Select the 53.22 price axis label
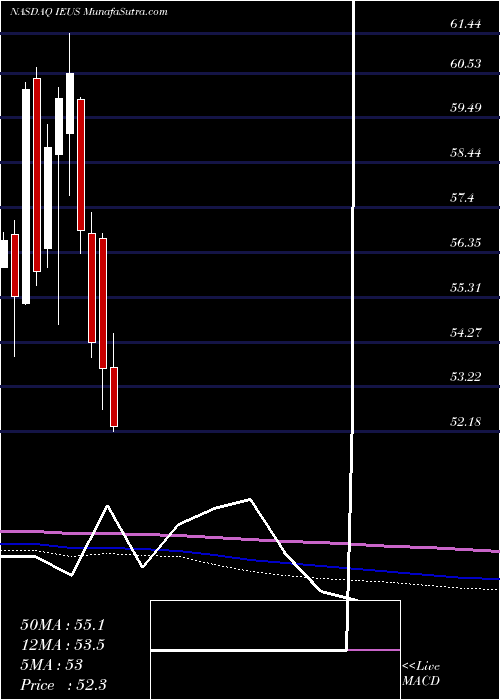The width and height of the screenshot is (500, 700). (466, 377)
